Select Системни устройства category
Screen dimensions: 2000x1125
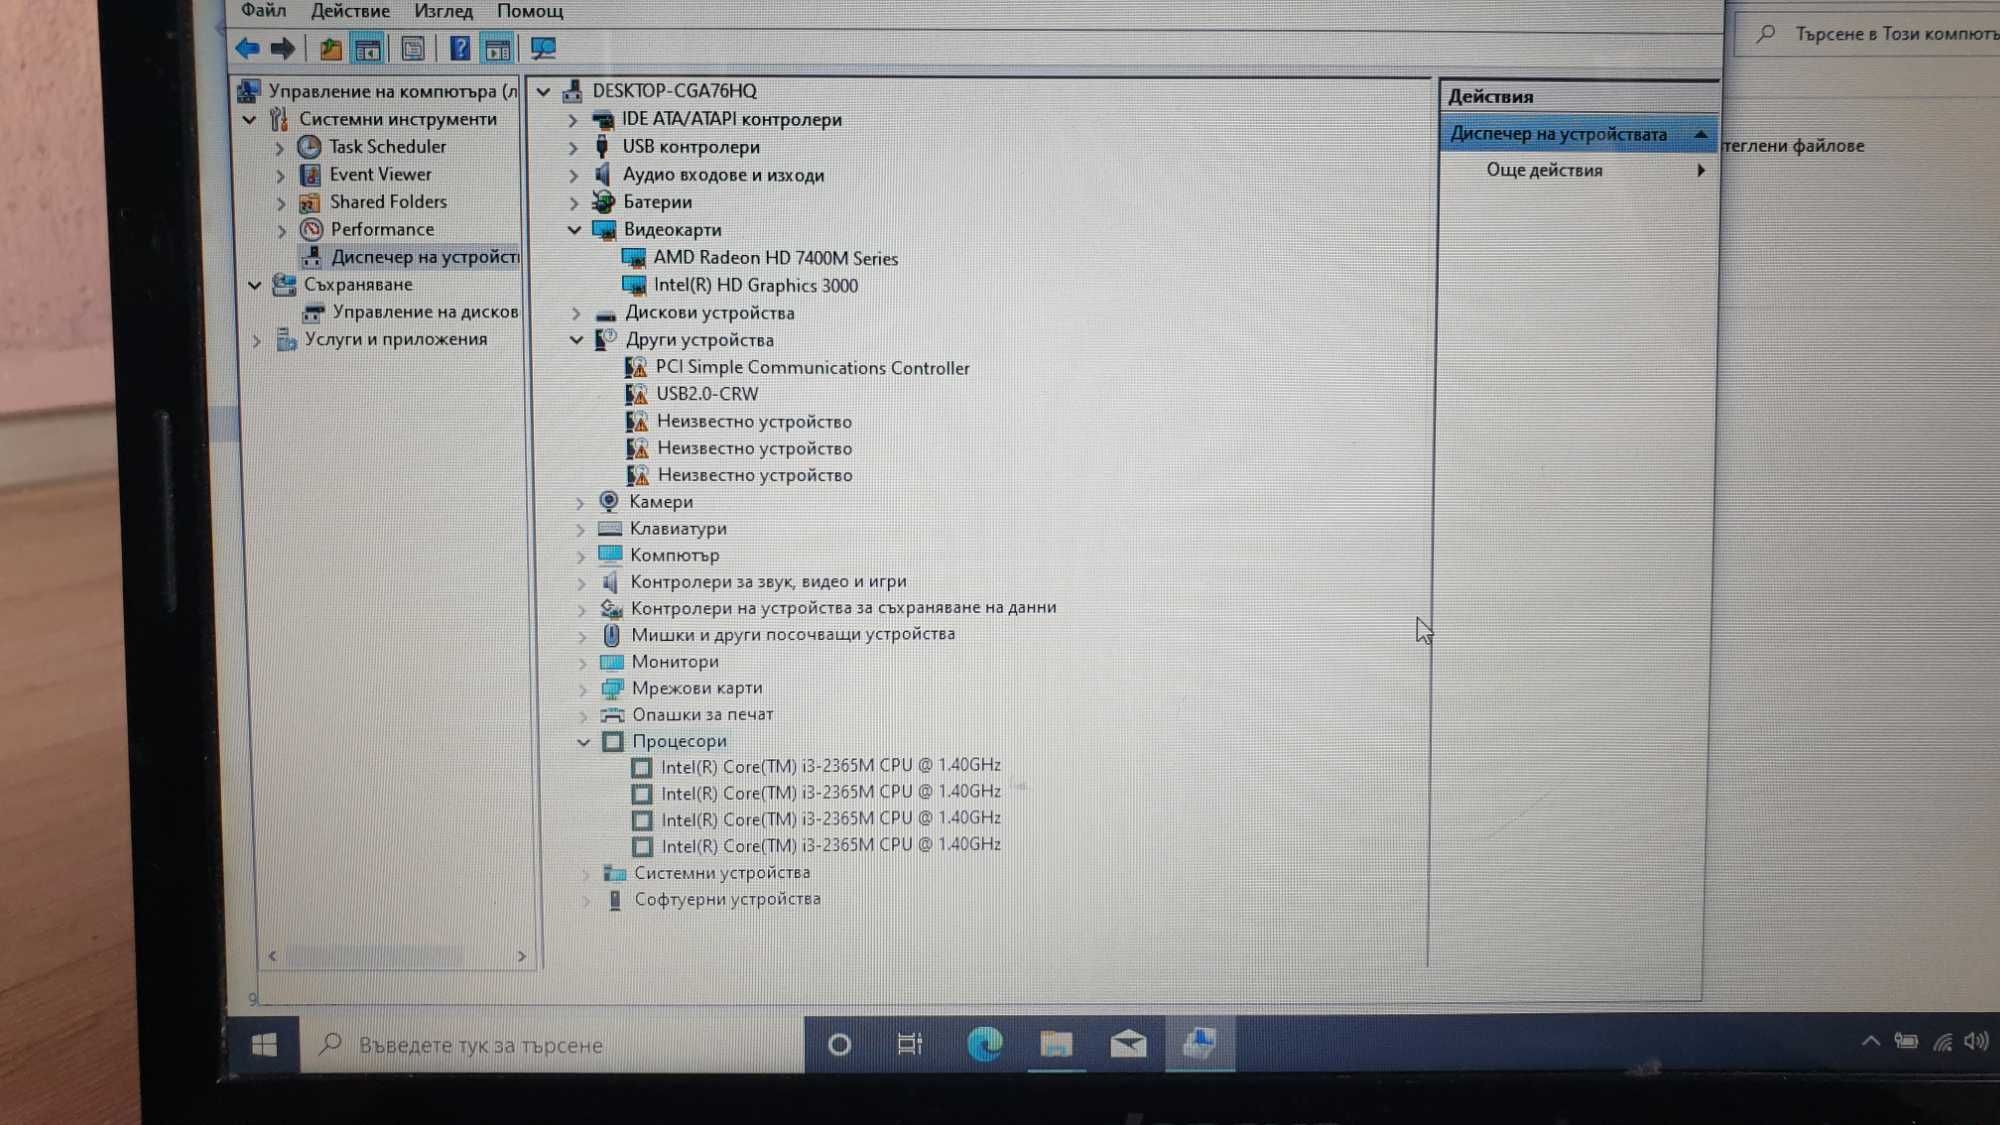point(722,873)
